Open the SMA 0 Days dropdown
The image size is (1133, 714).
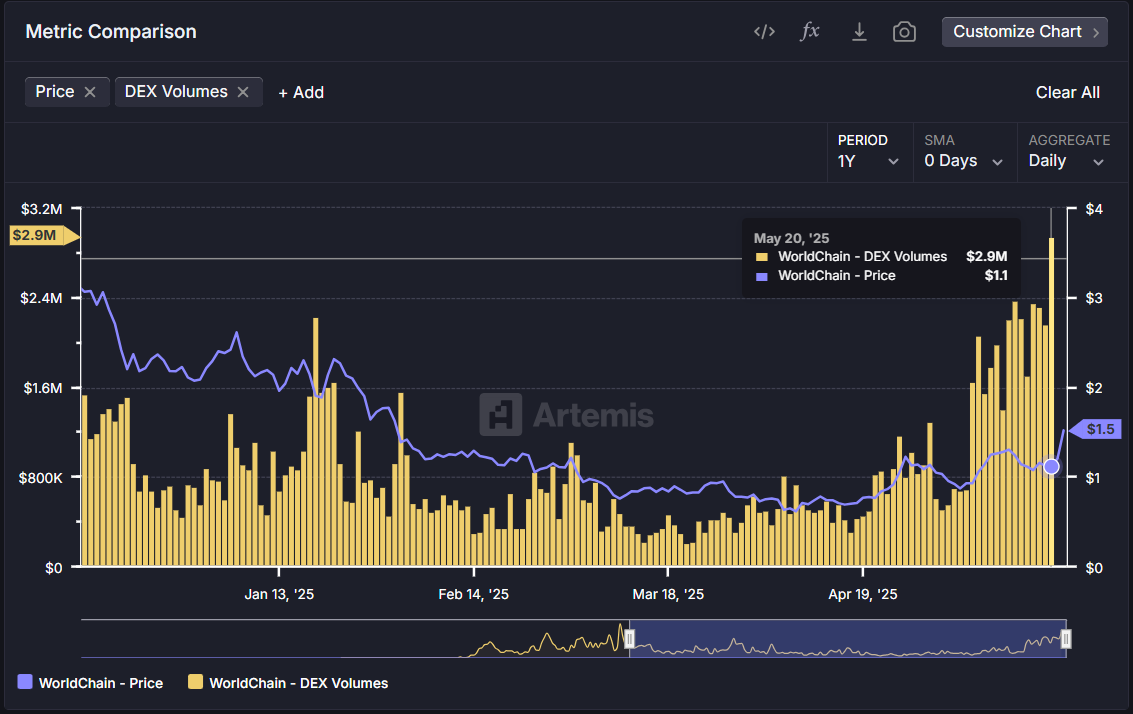[x=963, y=151]
